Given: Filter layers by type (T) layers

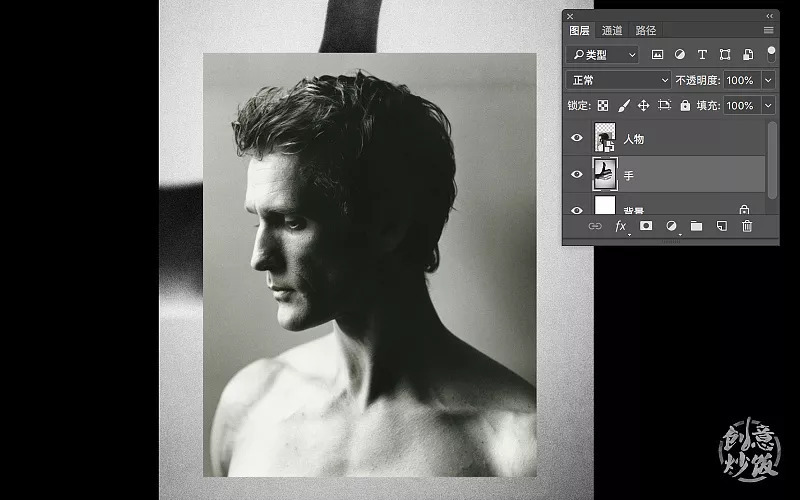Looking at the screenshot, I should (702, 55).
